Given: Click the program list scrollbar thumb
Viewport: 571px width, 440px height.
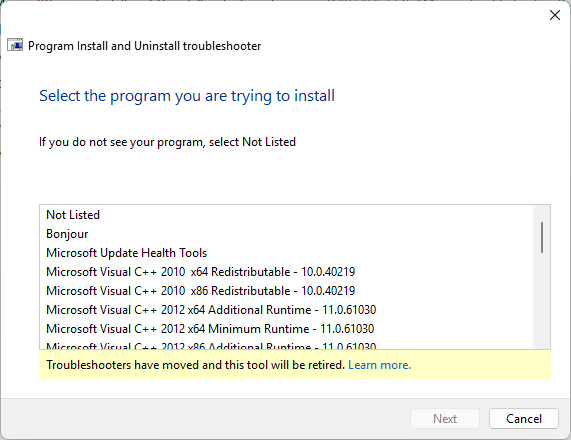Looking at the screenshot, I should pyautogui.click(x=542, y=237).
